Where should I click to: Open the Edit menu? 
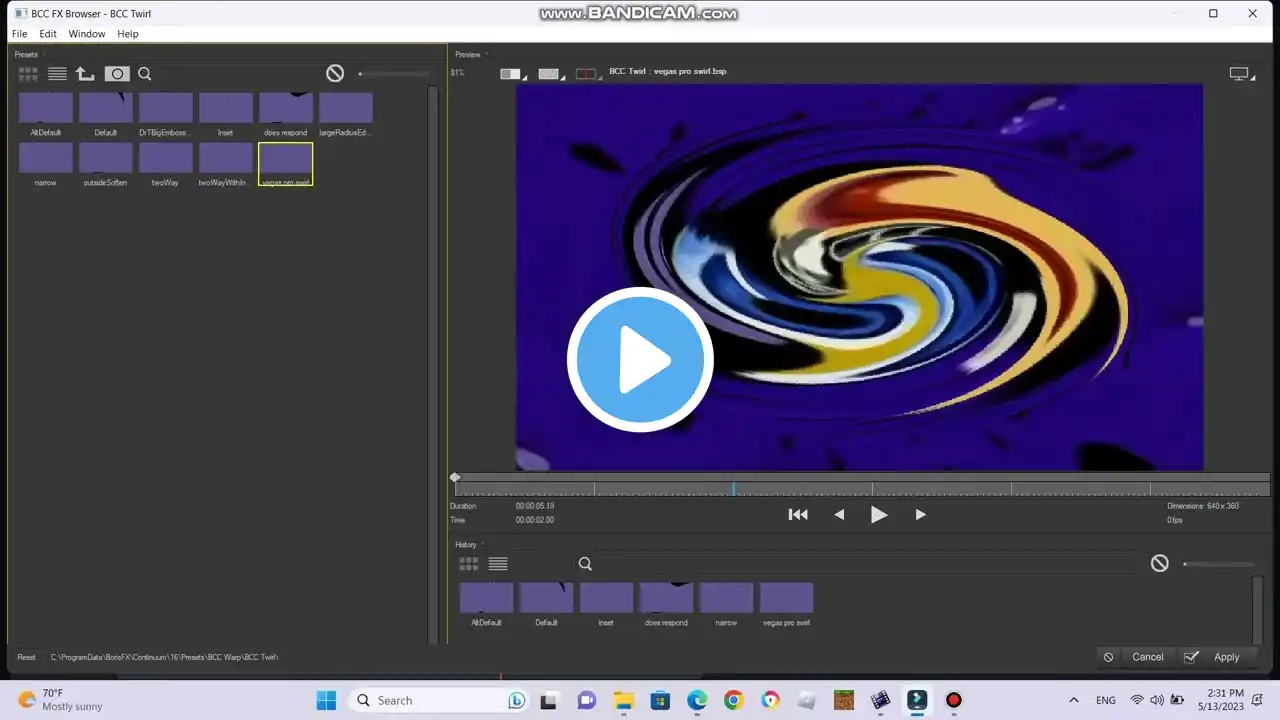click(x=48, y=34)
